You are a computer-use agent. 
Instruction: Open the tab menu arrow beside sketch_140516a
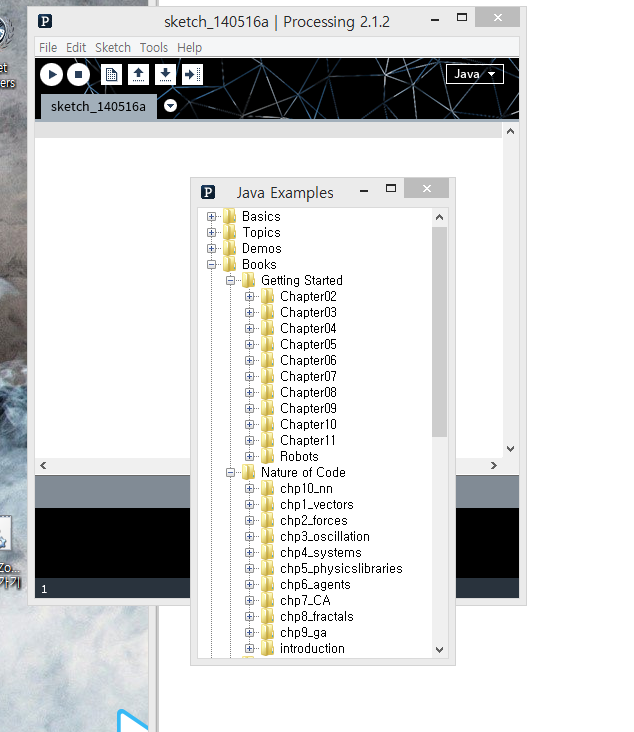[170, 106]
